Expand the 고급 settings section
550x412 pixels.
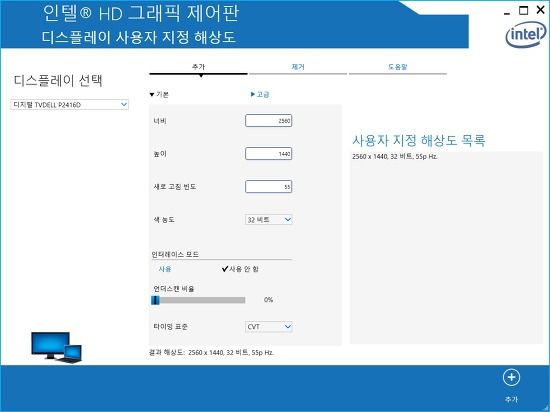[260, 94]
